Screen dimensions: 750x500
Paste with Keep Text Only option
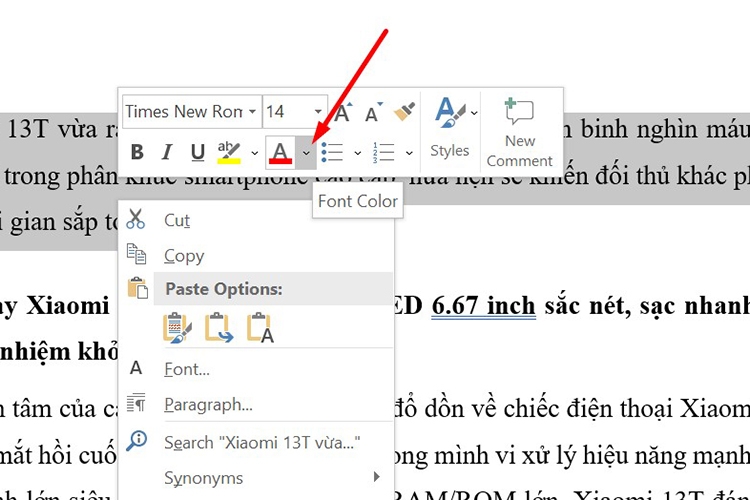[260, 328]
